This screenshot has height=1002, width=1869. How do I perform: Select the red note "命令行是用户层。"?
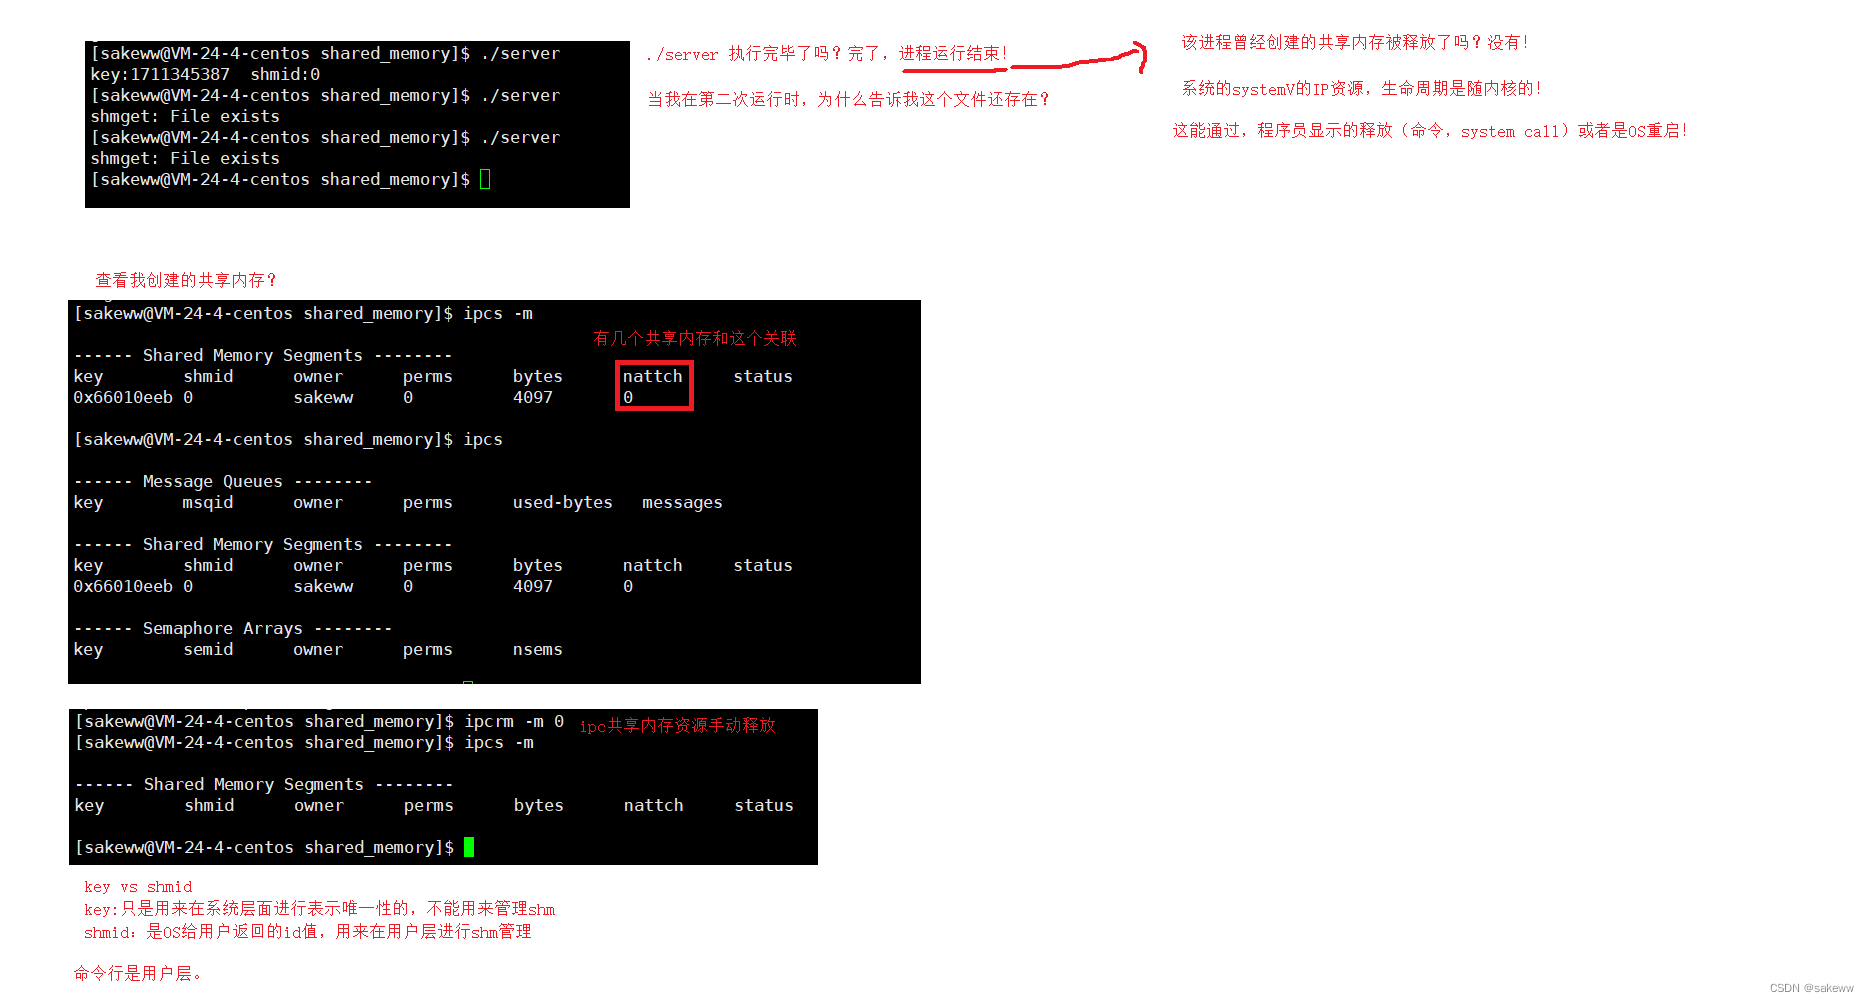click(x=138, y=973)
